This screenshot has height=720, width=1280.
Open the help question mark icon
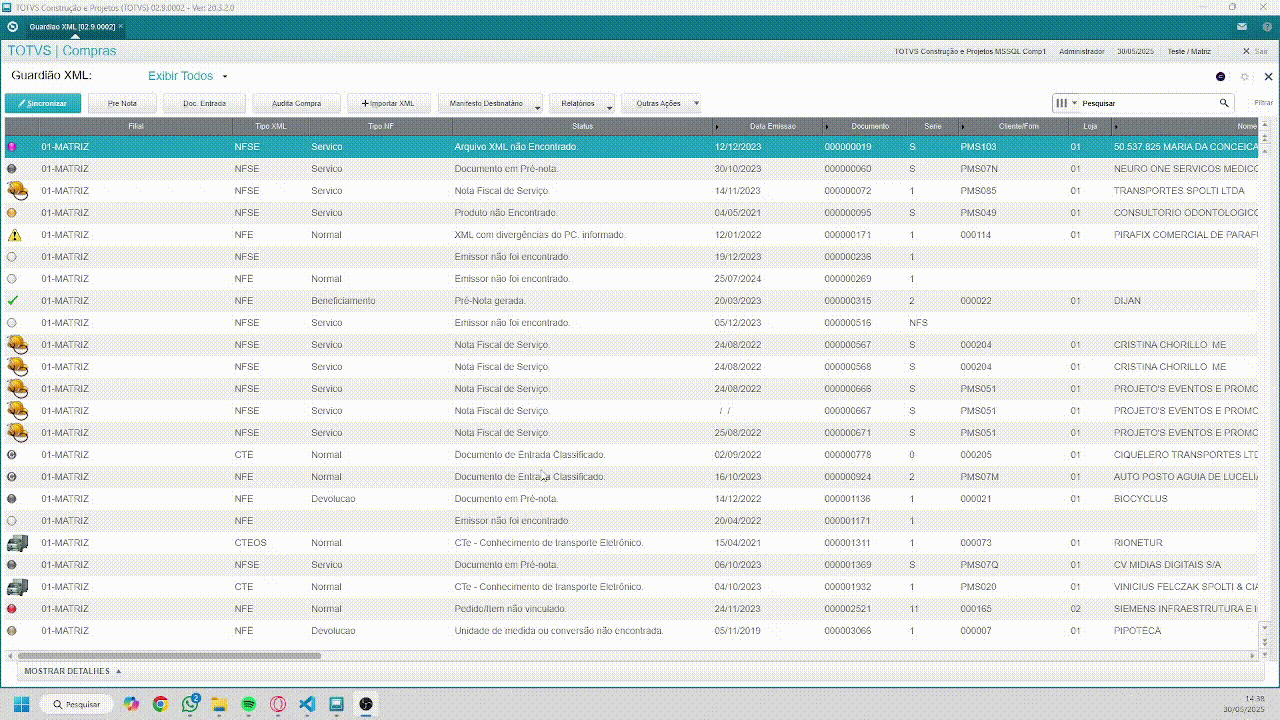coord(1265,26)
